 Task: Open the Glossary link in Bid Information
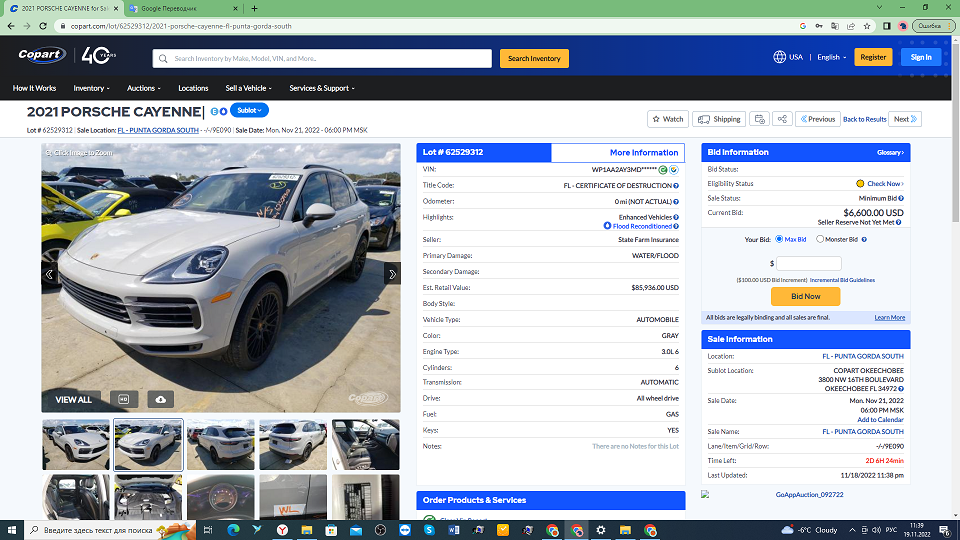coord(890,152)
